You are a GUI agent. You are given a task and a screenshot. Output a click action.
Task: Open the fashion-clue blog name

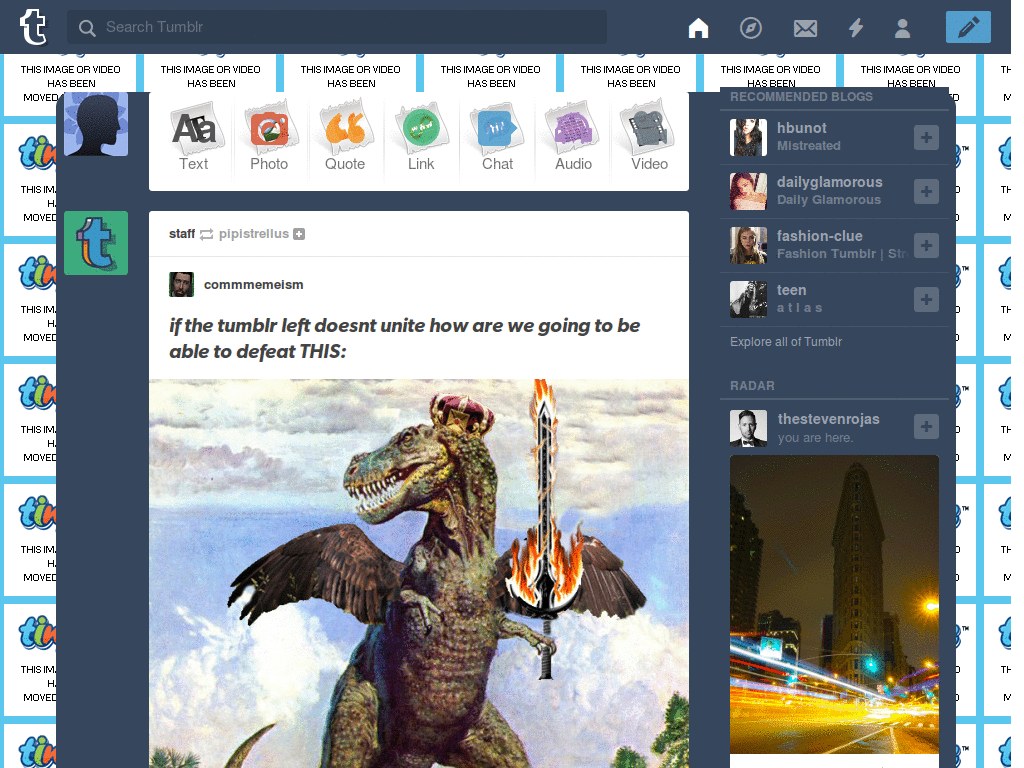coord(820,236)
